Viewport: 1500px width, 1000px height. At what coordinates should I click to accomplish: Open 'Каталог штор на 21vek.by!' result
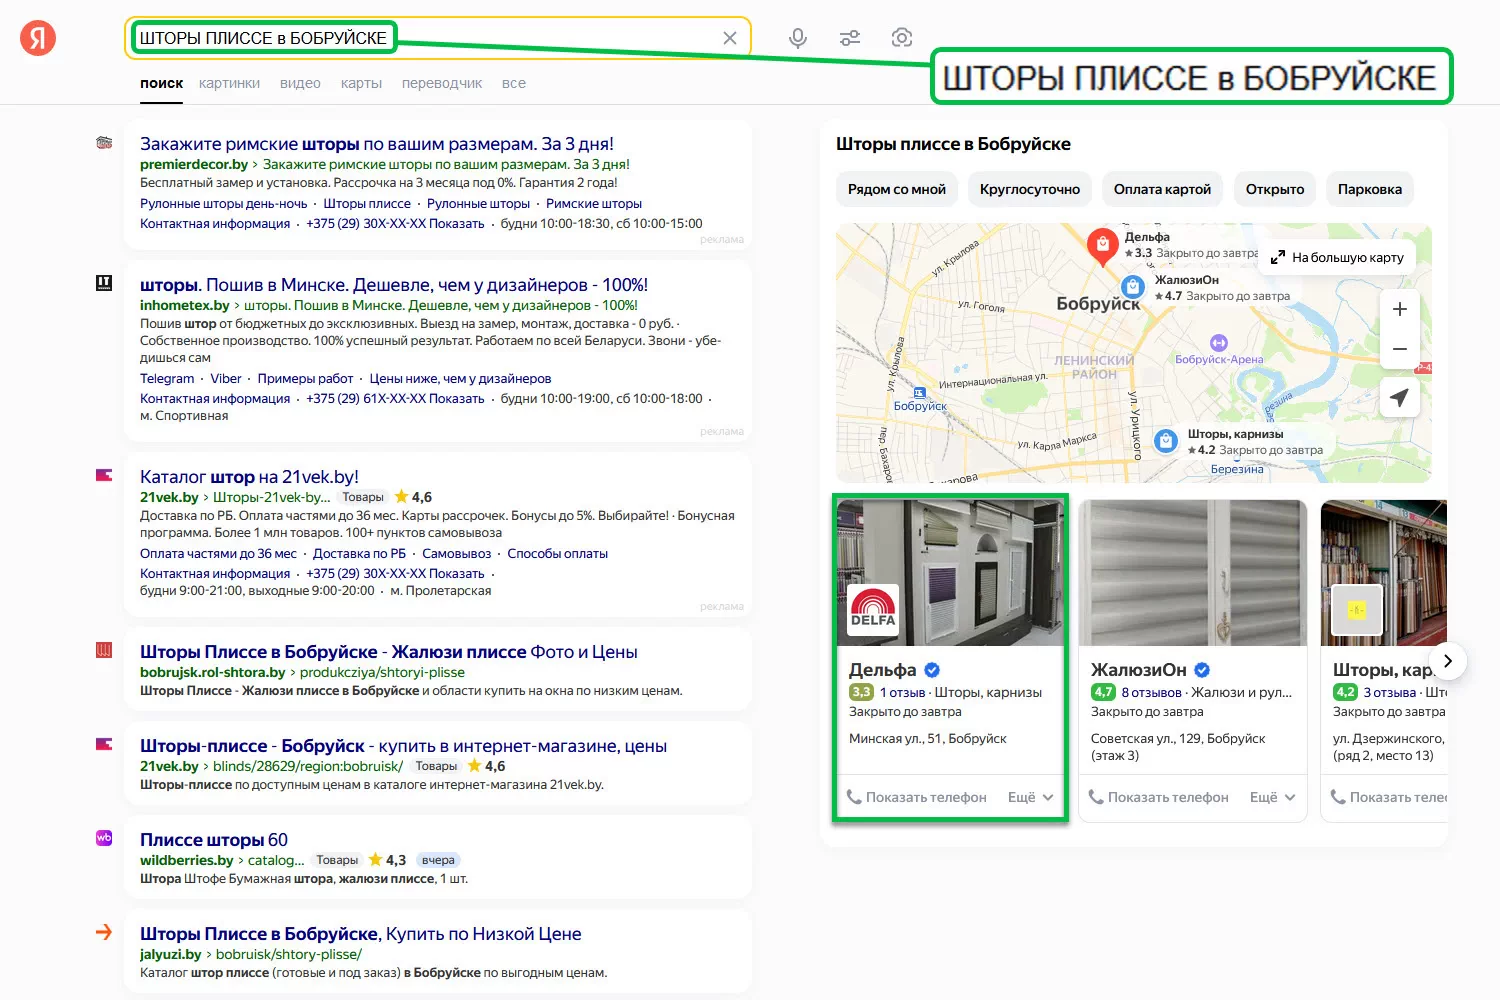click(249, 477)
